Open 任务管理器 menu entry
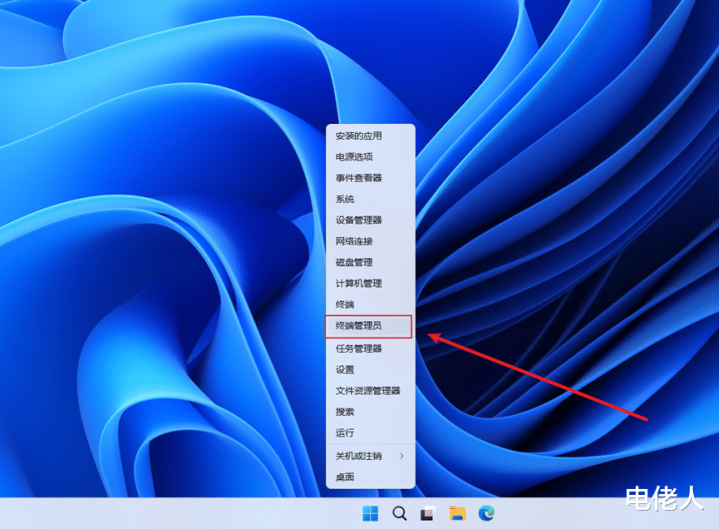The width and height of the screenshot is (719, 529). point(371,348)
